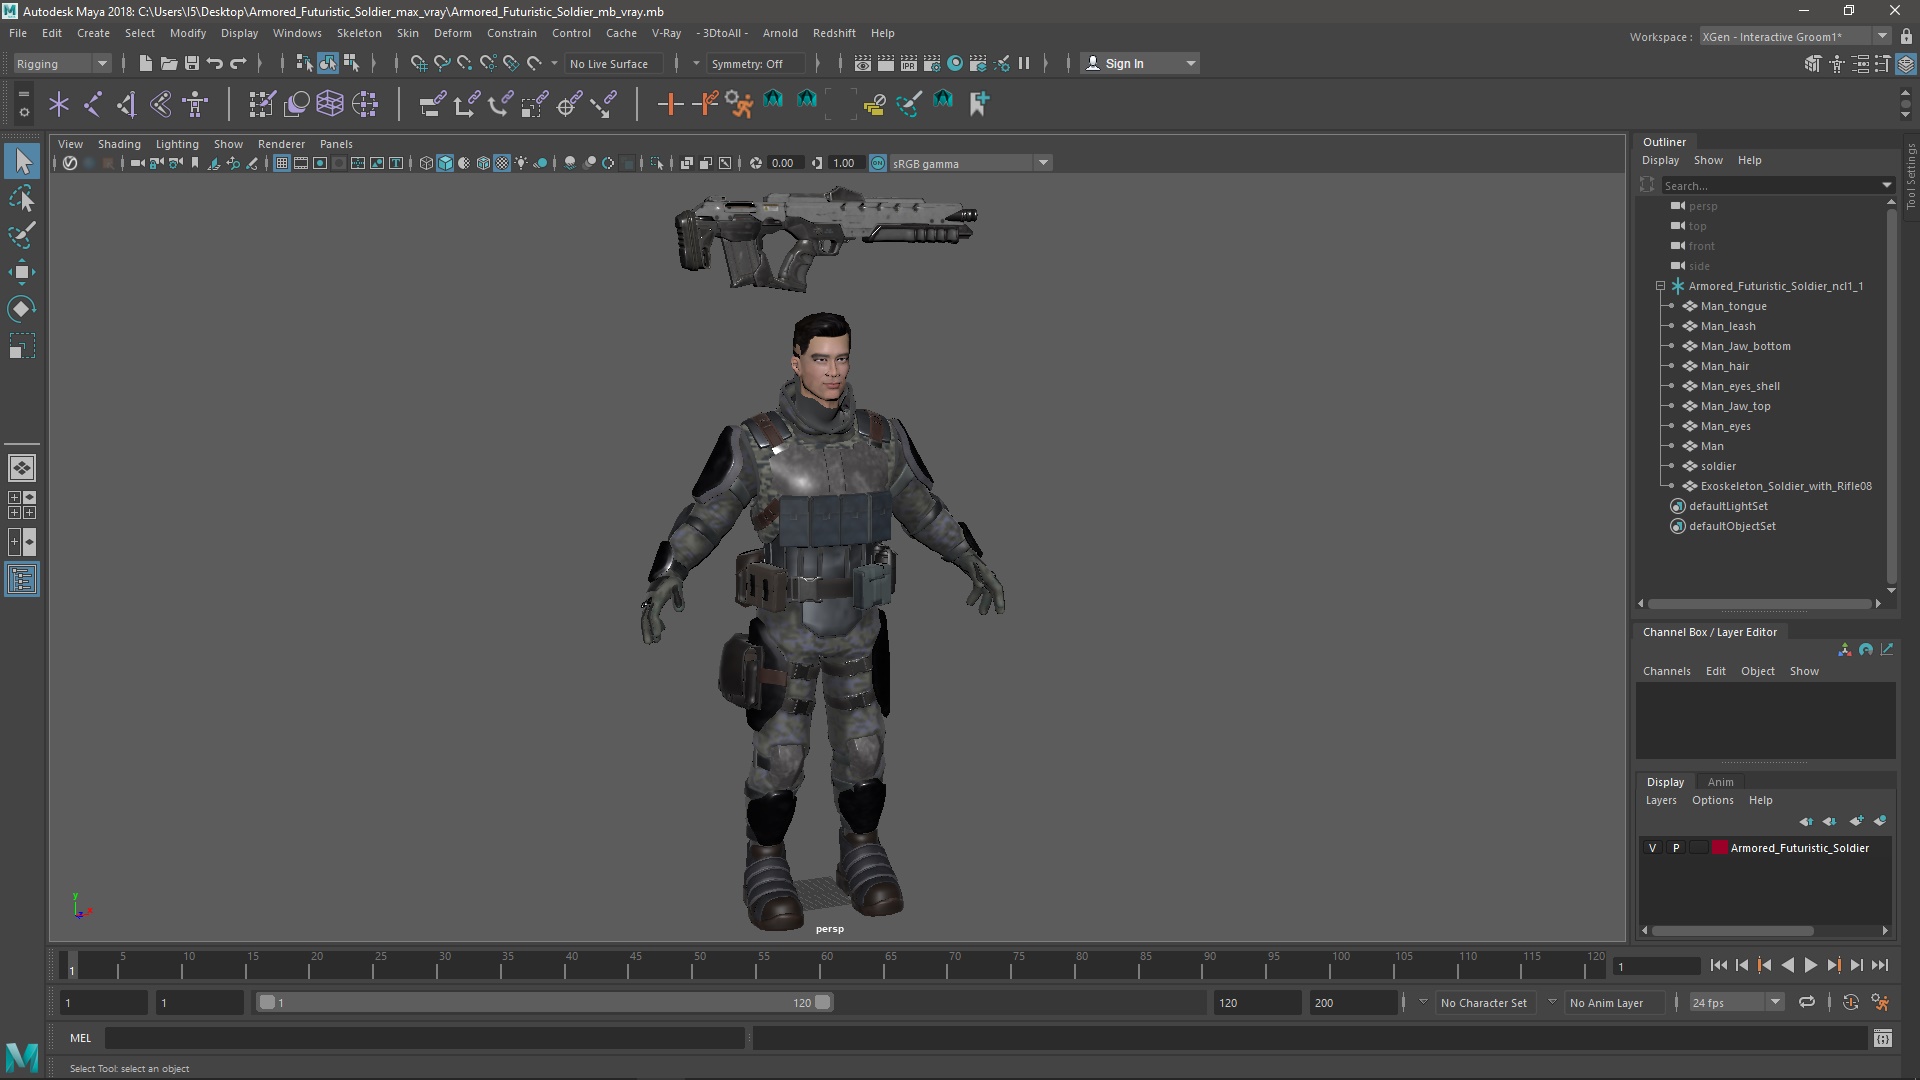Toggle the color management sRGB button
Screen dimensions: 1920x1080
point(877,163)
